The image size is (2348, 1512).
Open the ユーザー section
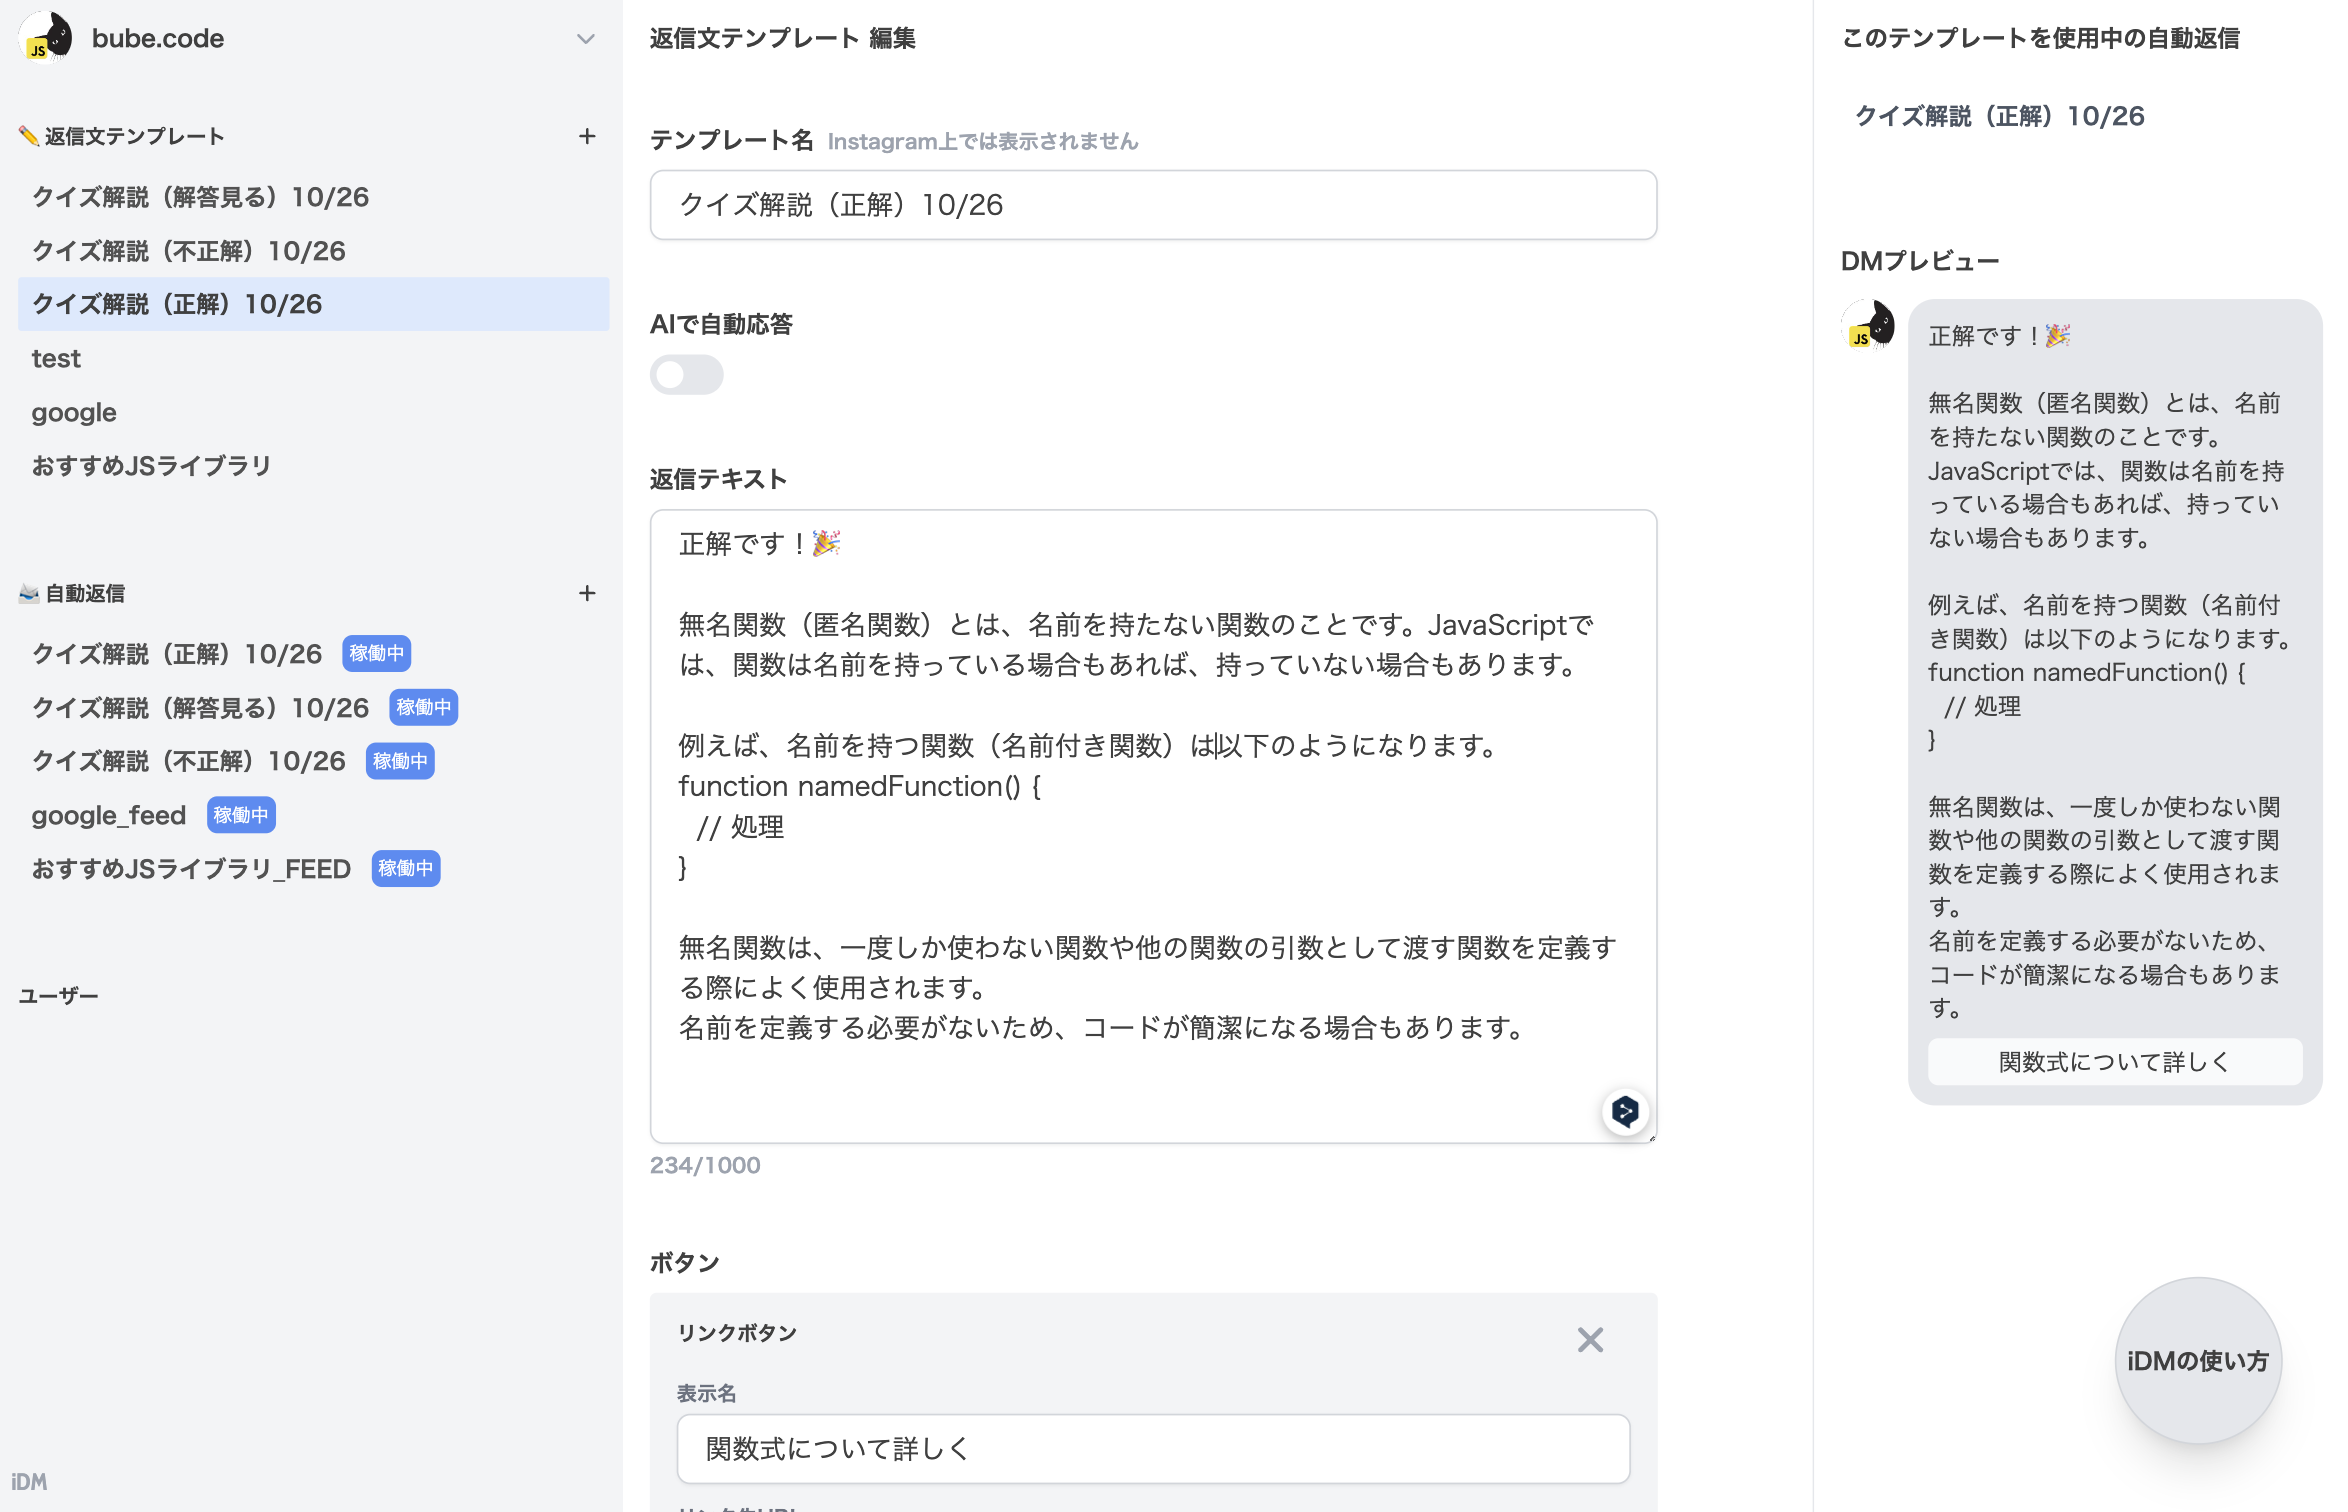58,995
